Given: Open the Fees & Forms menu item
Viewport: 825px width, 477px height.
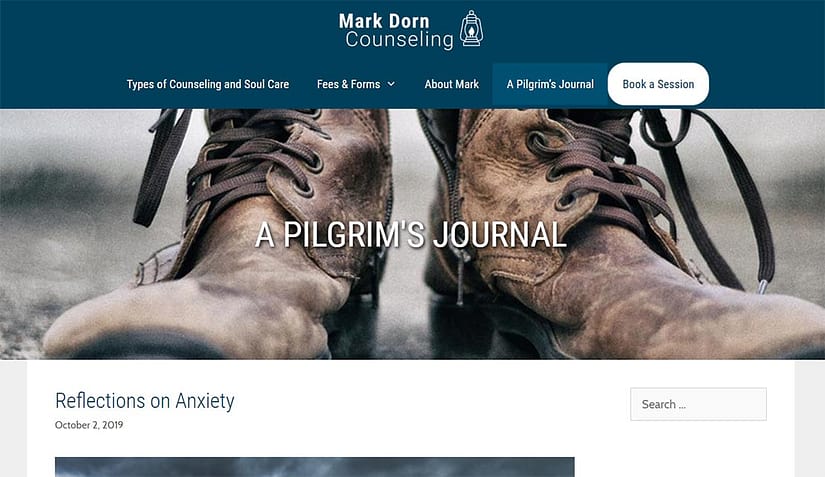Looking at the screenshot, I should [x=348, y=84].
